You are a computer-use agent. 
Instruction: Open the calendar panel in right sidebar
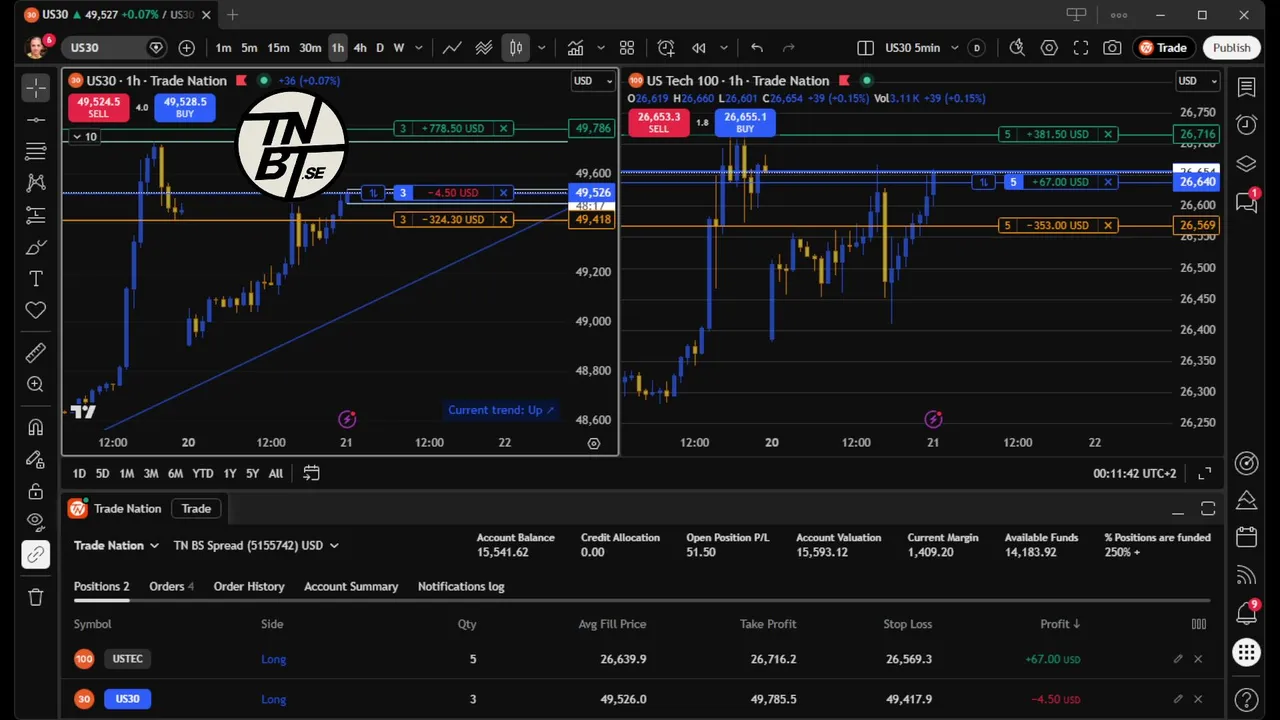1246,537
